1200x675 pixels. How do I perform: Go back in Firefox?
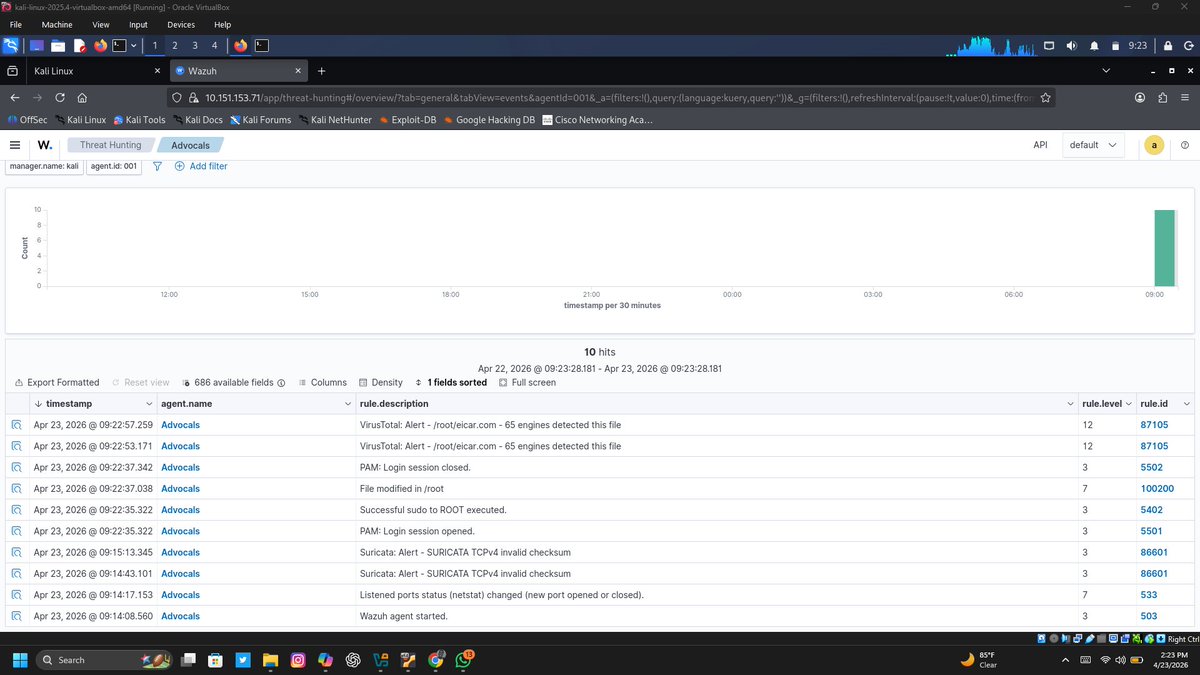tap(15, 98)
